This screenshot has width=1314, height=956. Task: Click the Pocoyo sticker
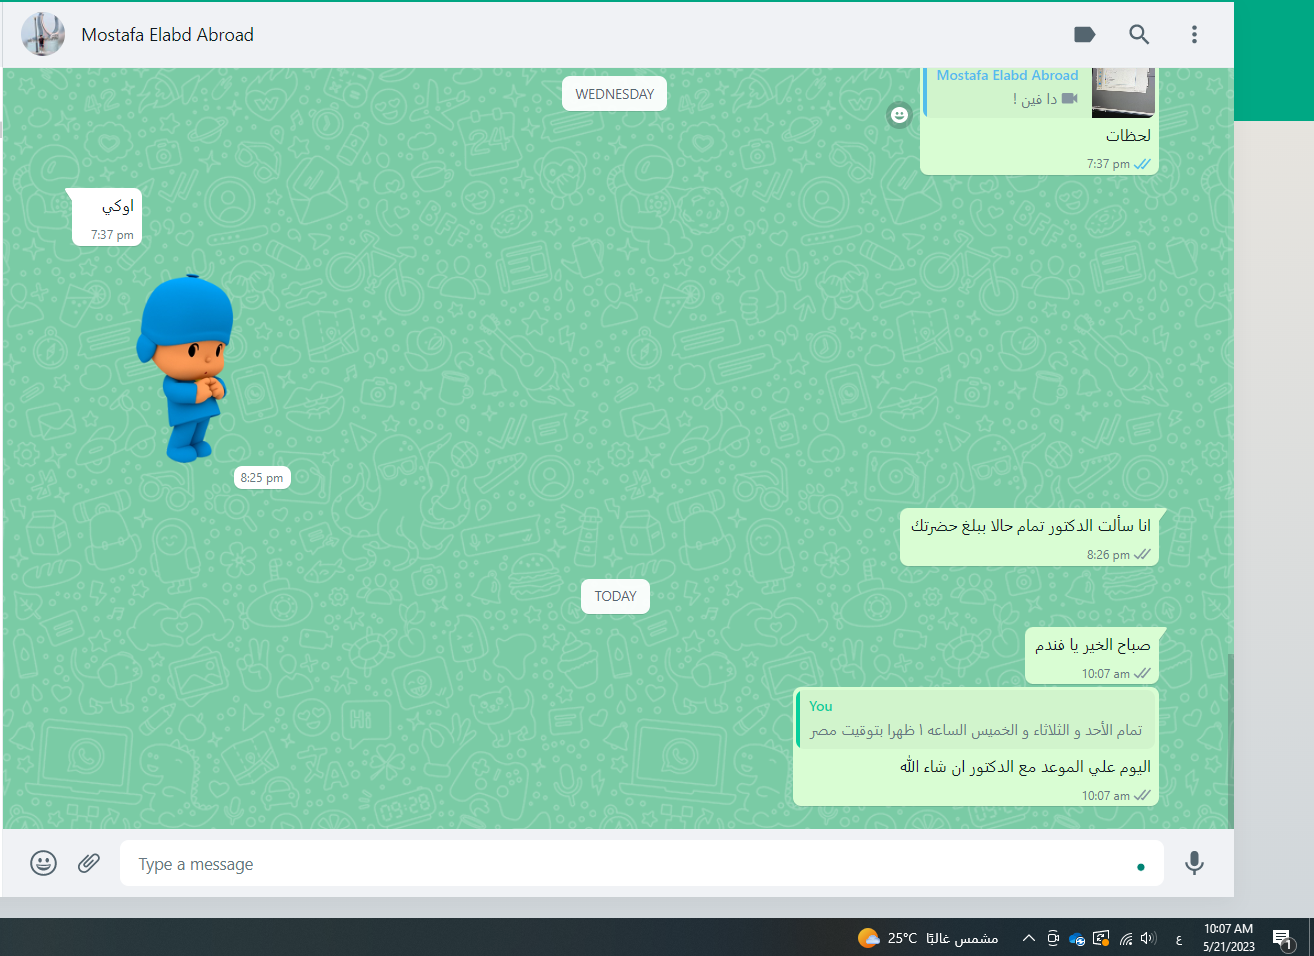coord(186,368)
